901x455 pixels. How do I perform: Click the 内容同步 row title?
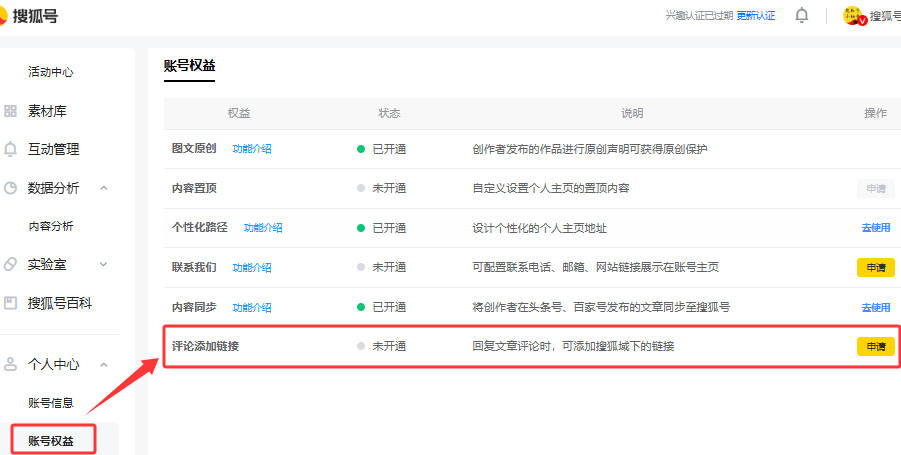point(194,307)
